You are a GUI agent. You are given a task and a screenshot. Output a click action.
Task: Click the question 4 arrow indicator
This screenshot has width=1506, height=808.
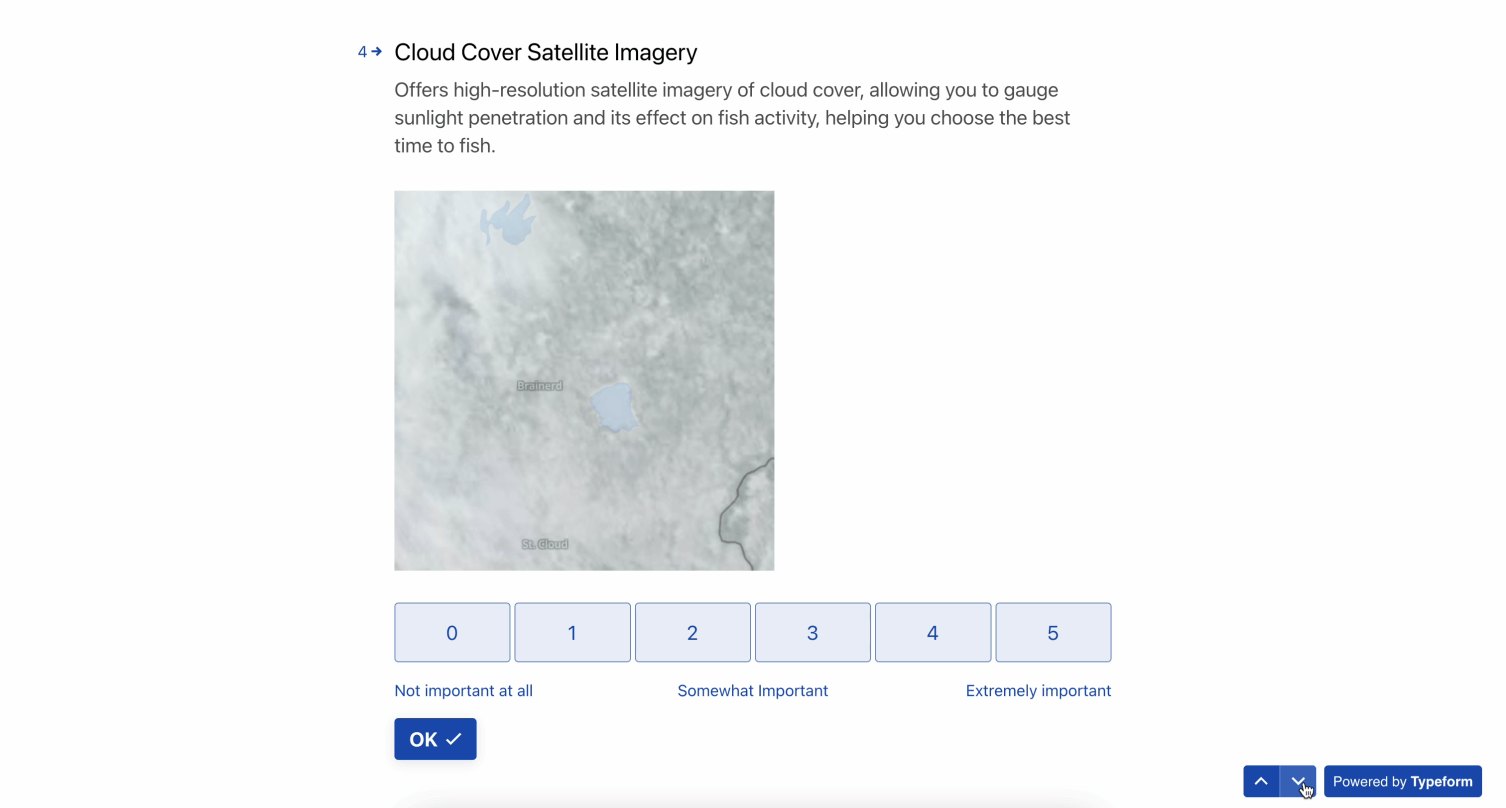click(x=370, y=52)
